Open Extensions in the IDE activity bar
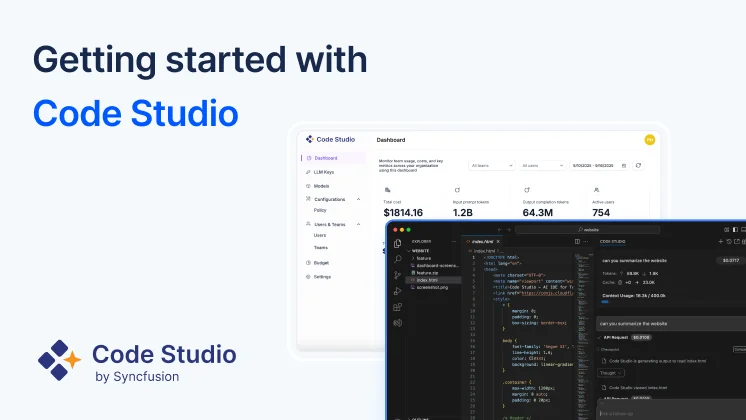Viewport: 746px width, 420px height. (x=398, y=307)
